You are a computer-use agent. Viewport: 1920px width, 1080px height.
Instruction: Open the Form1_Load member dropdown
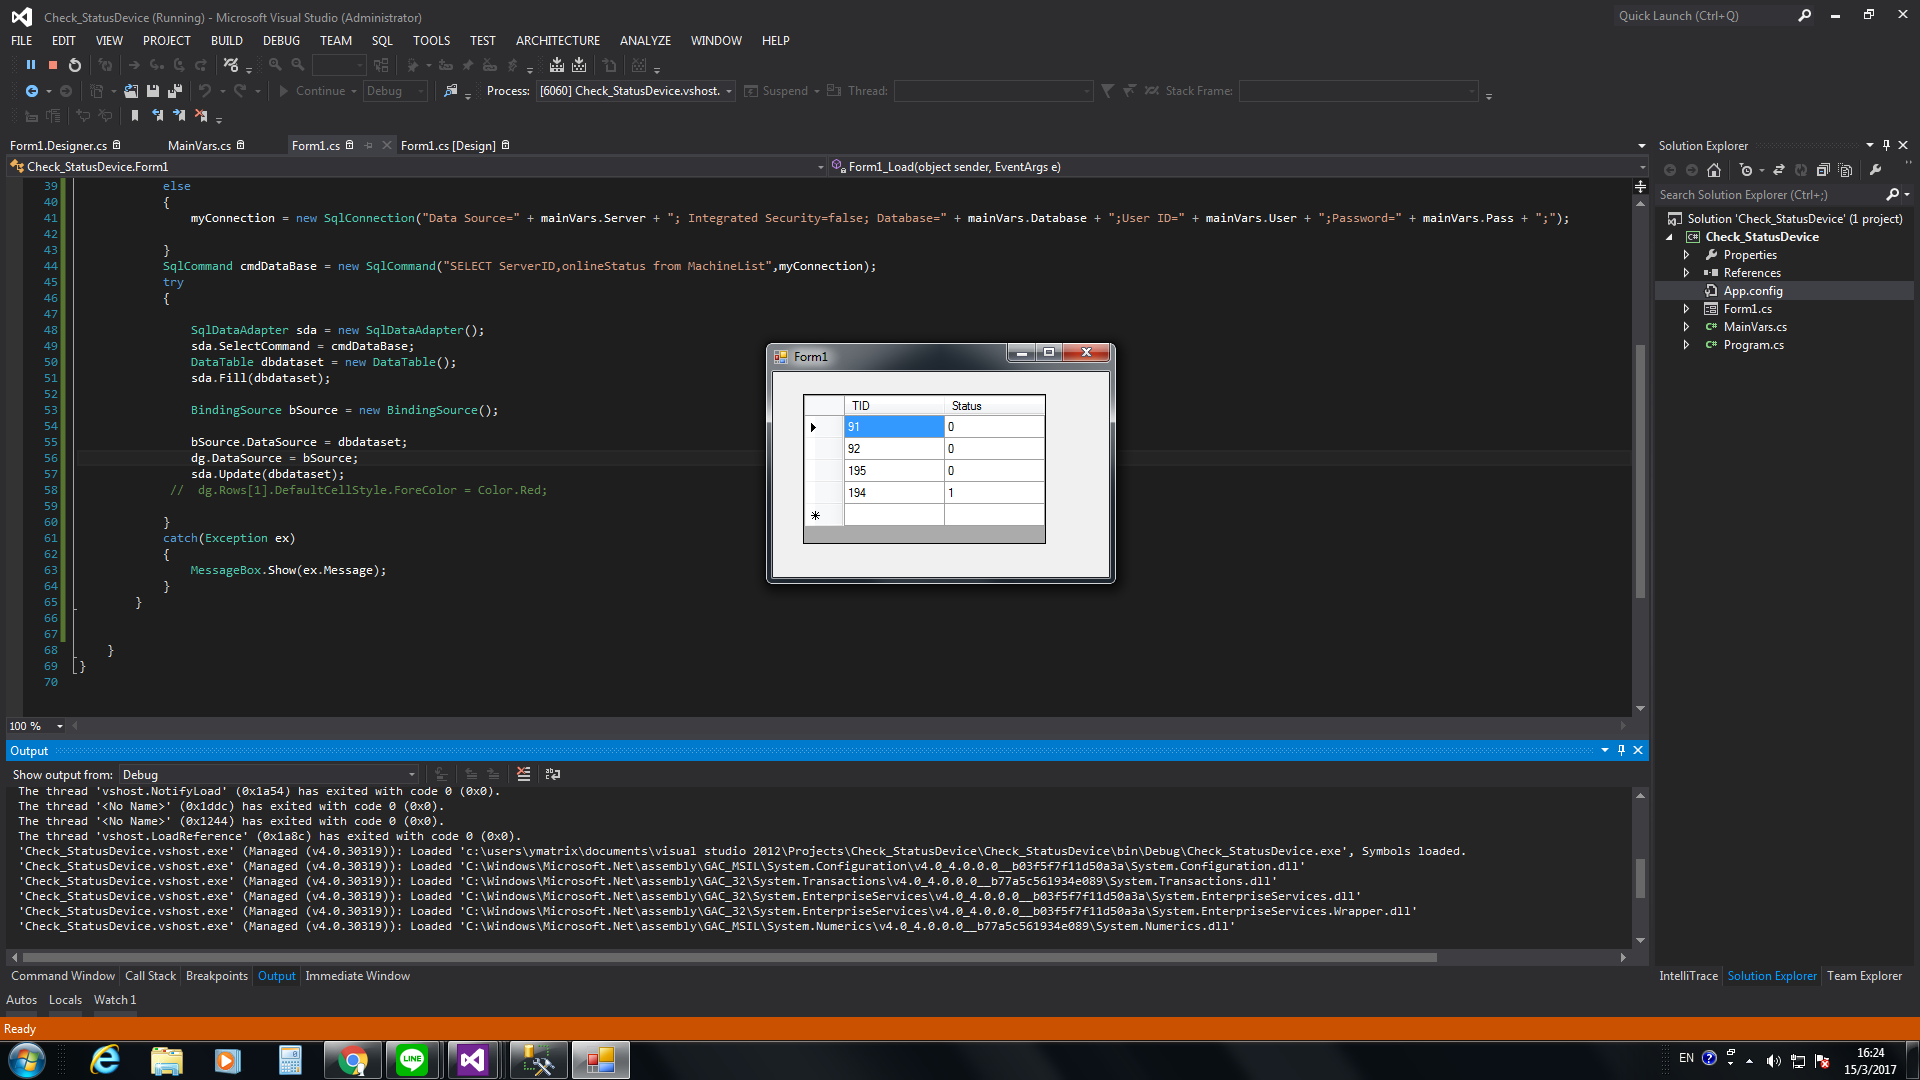click(x=1237, y=167)
